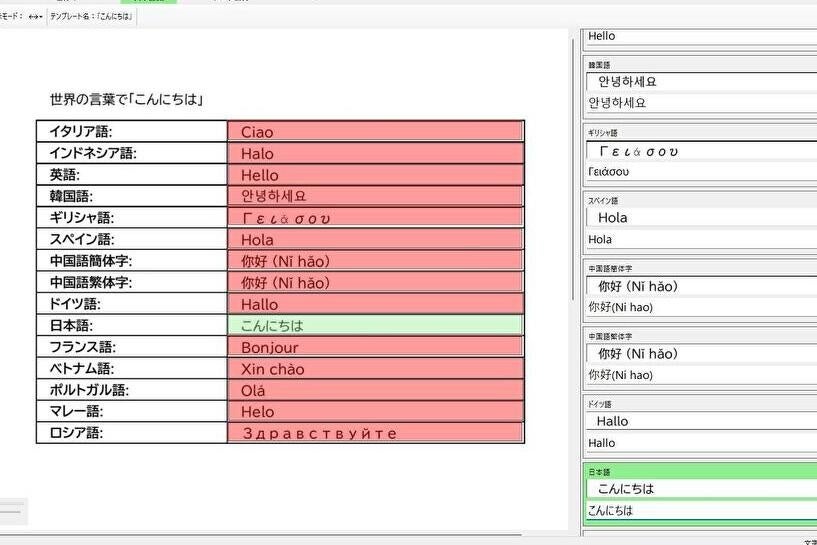Screen dimensions: 817x545
Task: Open the display mode arrow dropdown
Action: pos(35,17)
